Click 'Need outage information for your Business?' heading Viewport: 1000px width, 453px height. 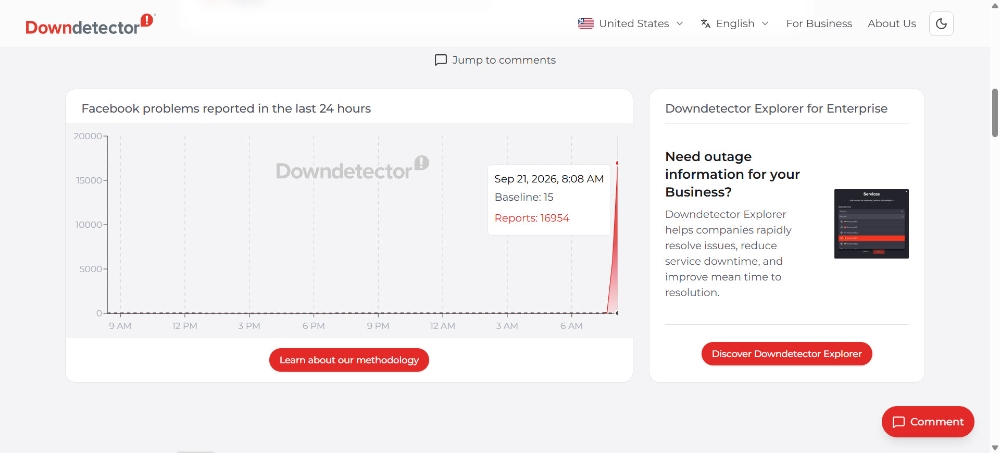732,174
